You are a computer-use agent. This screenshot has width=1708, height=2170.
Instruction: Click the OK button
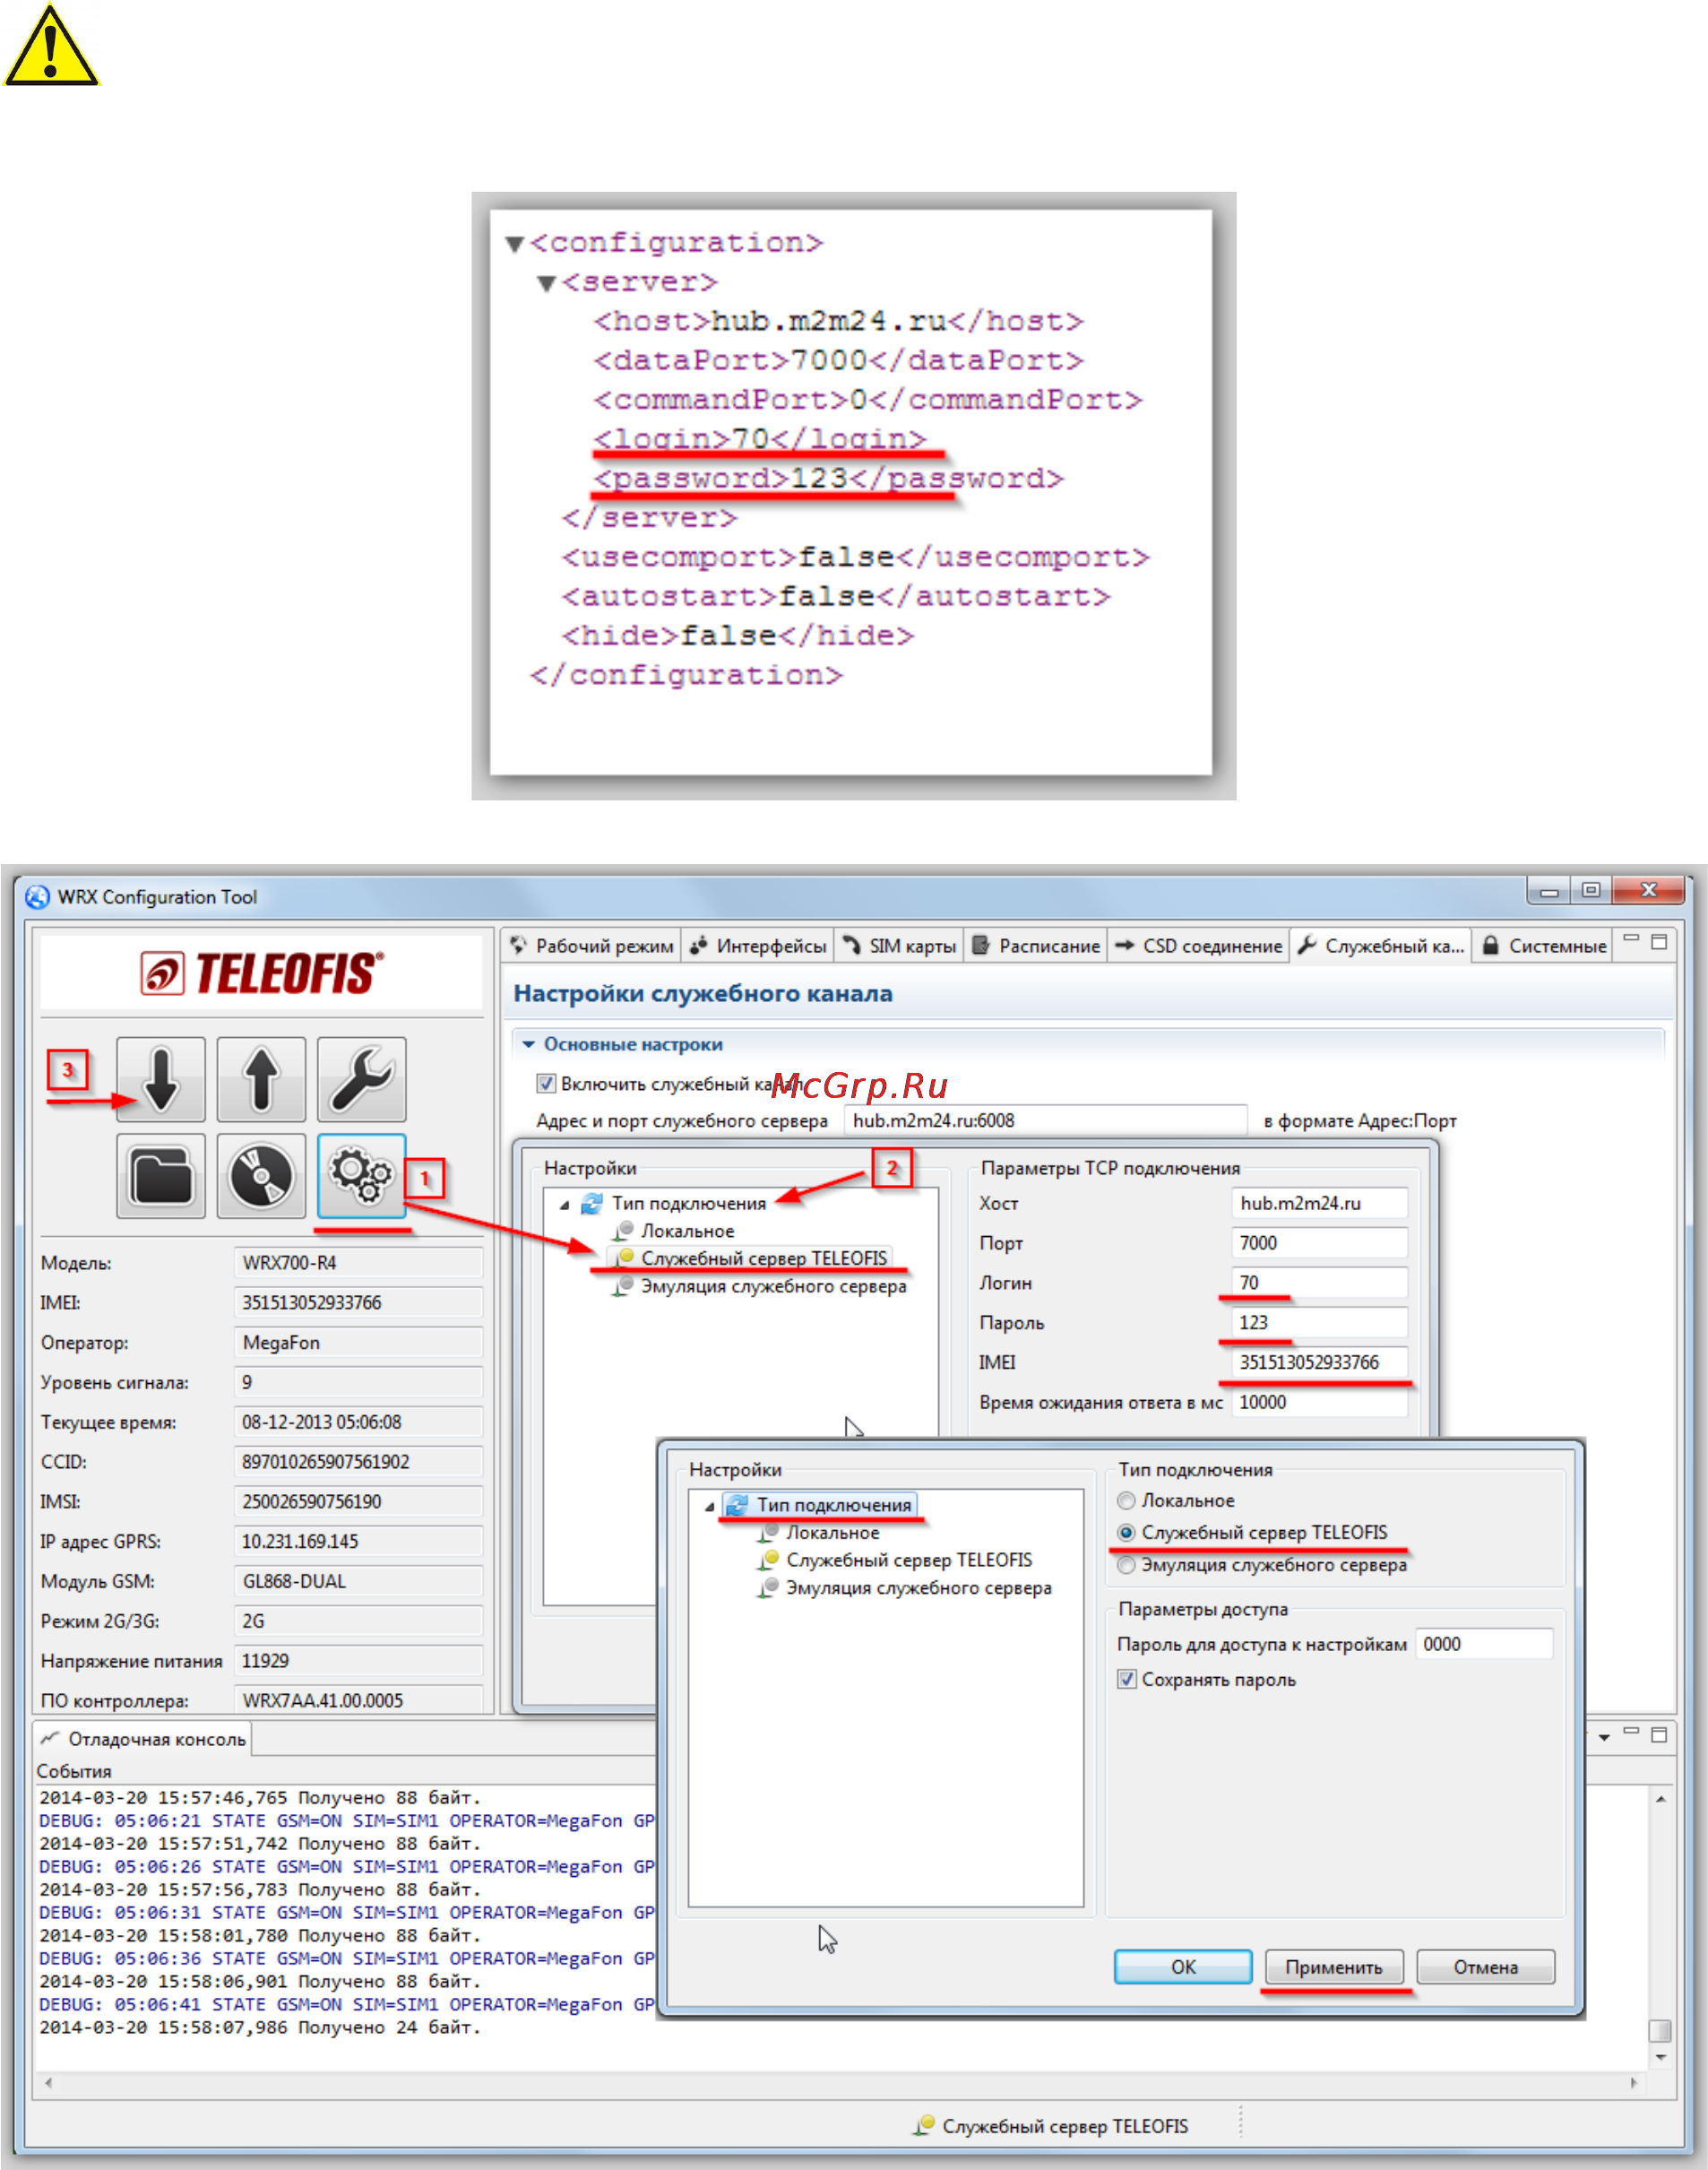click(1183, 1967)
